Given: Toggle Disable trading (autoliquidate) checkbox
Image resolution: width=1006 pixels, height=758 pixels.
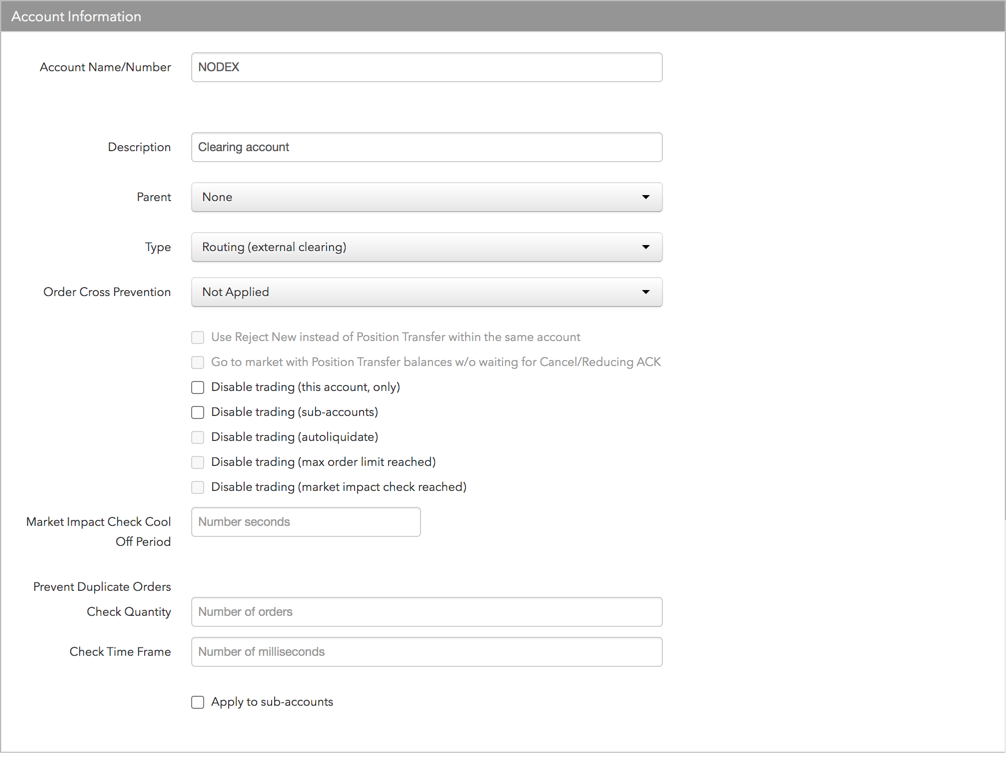Looking at the screenshot, I should point(198,438).
